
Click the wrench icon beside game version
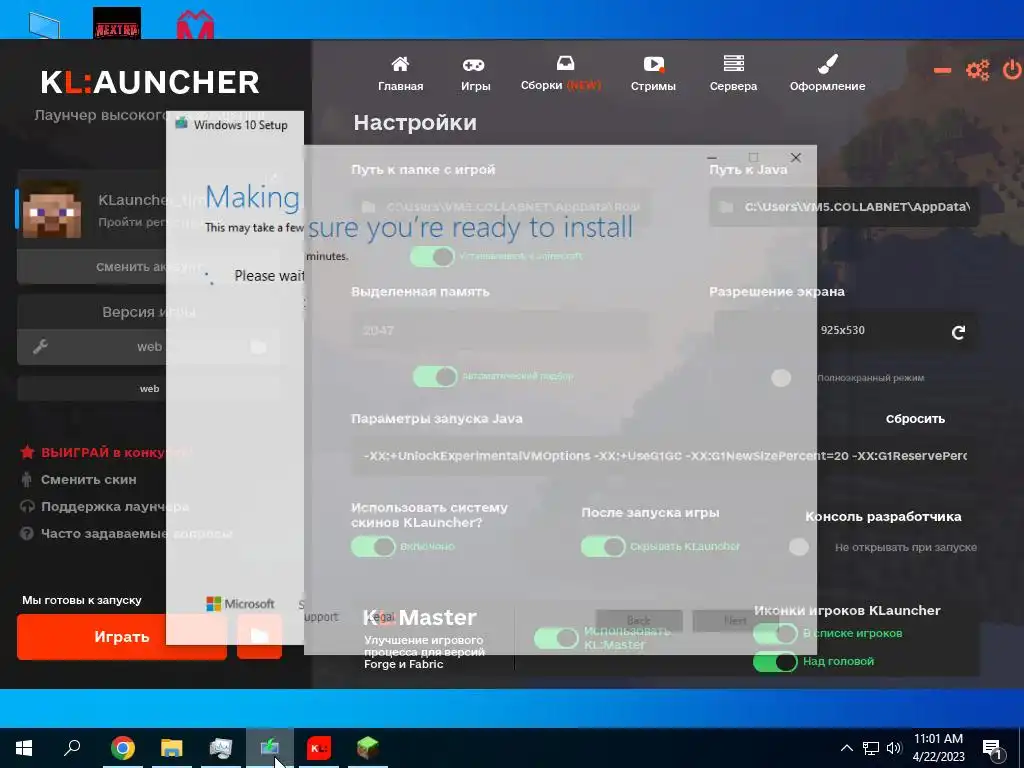pyautogui.click(x=40, y=347)
